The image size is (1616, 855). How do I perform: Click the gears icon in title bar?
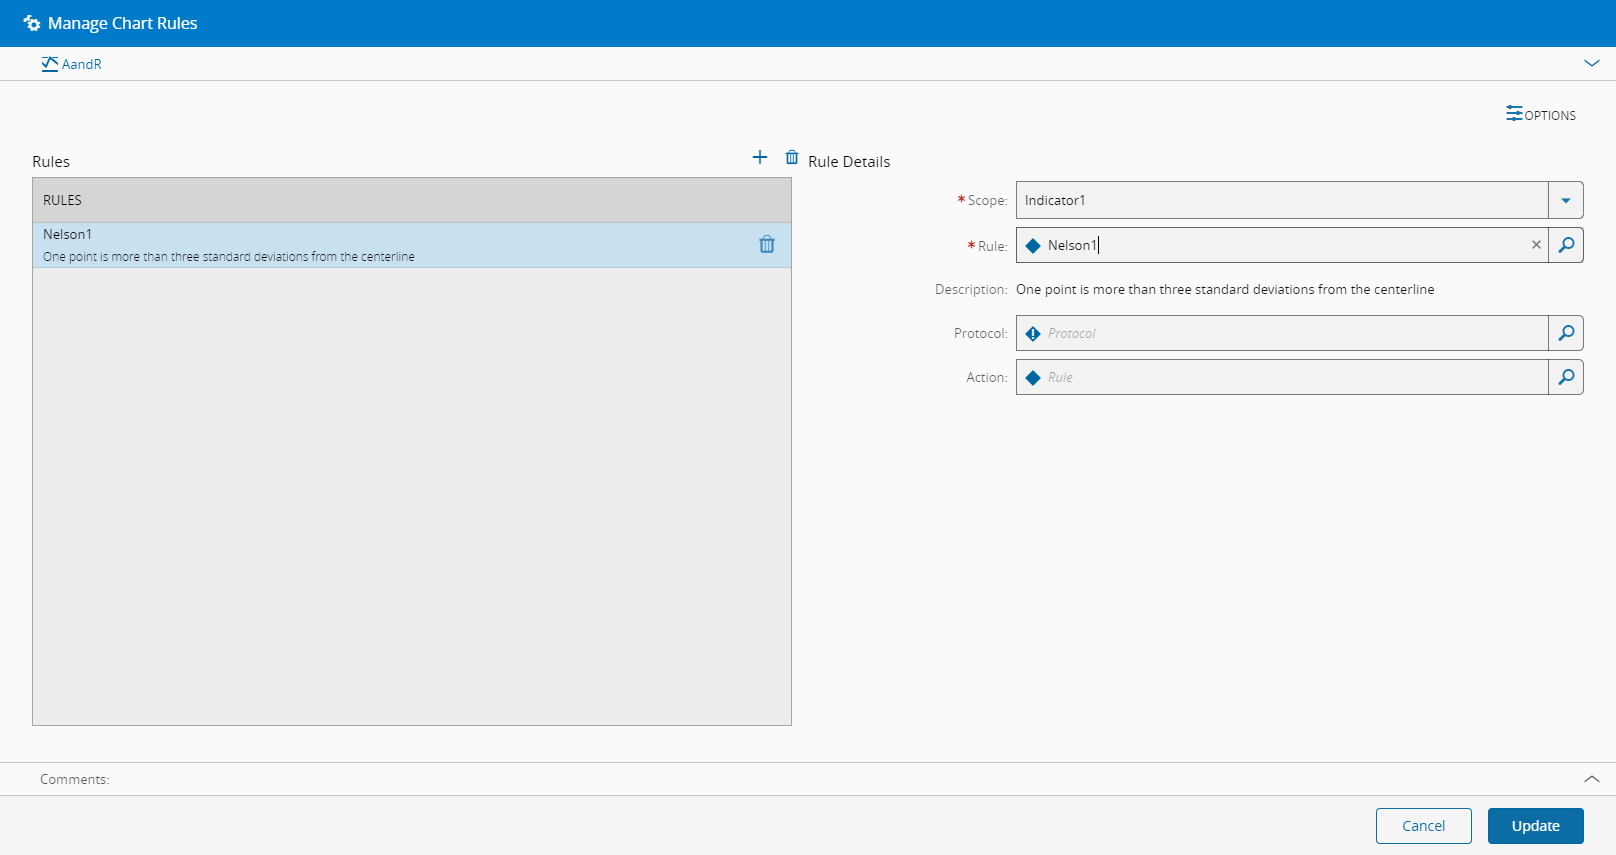(32, 23)
